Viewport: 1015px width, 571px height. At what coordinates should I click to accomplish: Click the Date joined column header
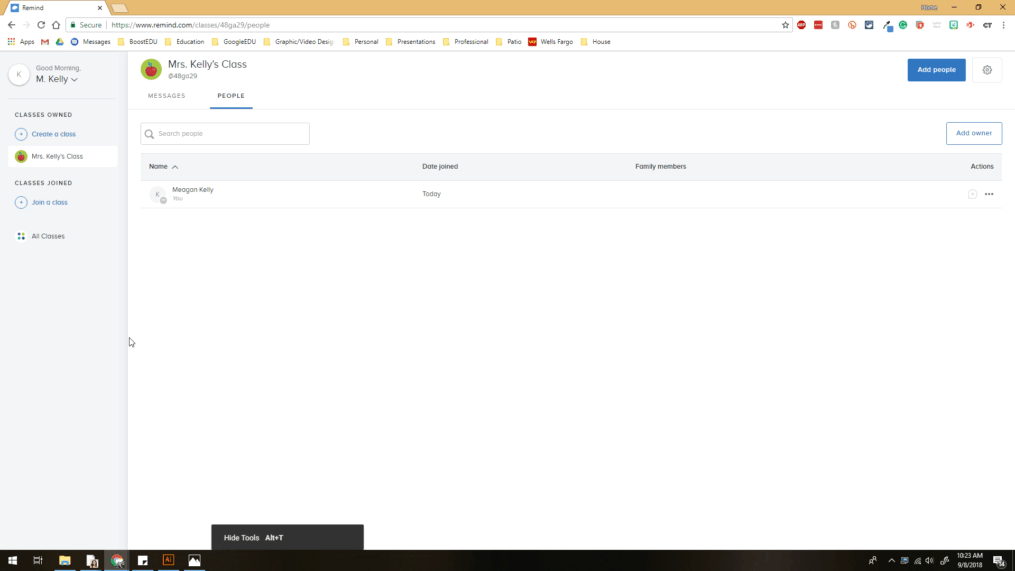[x=440, y=167]
